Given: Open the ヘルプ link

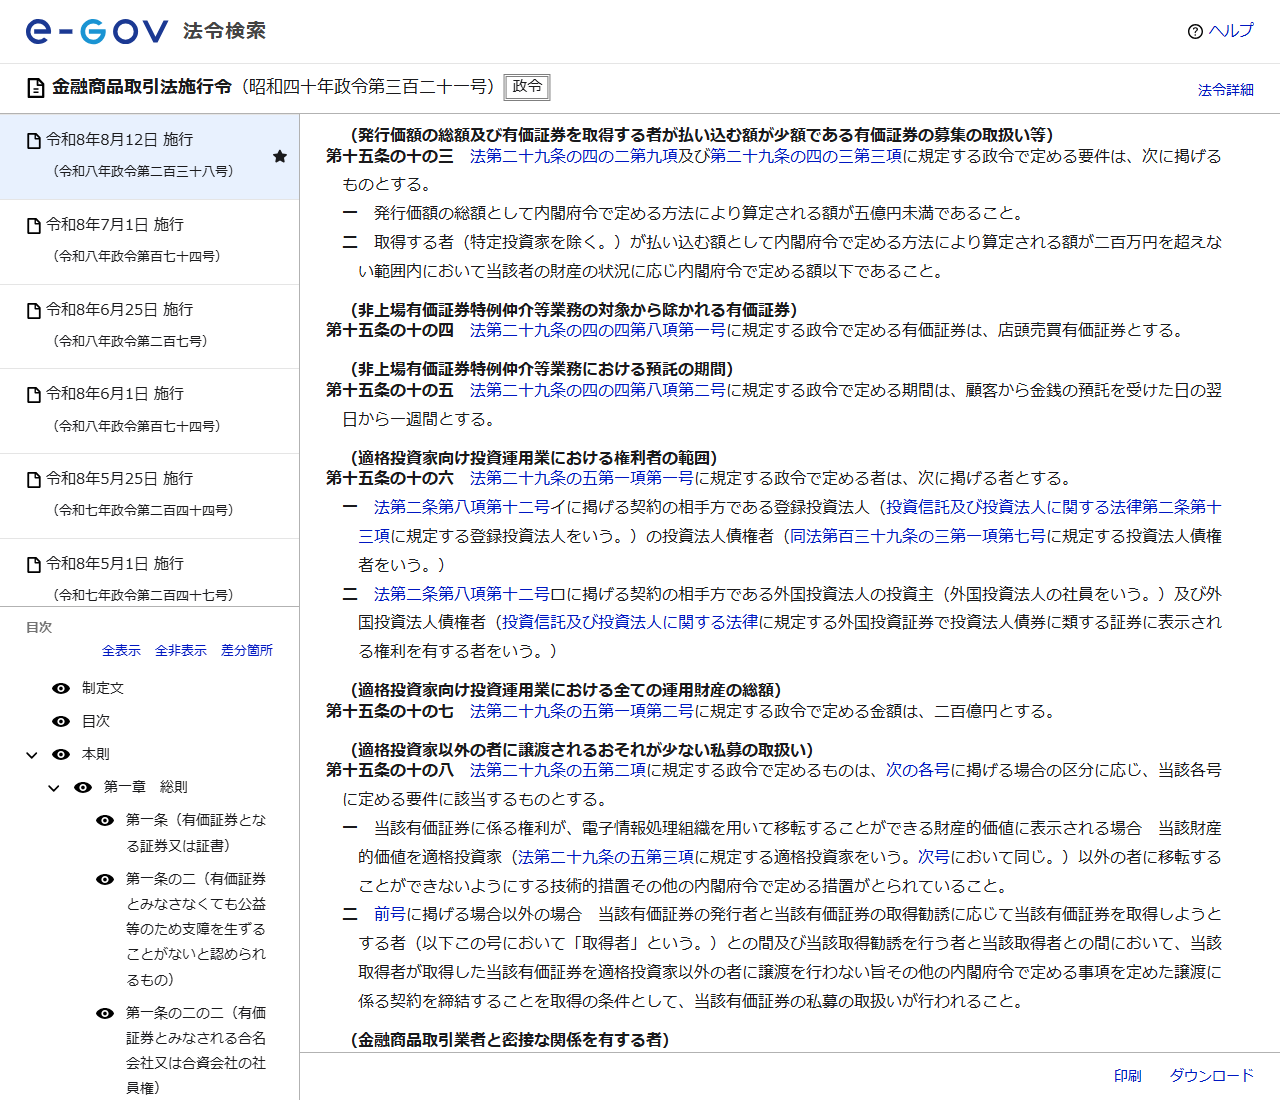Looking at the screenshot, I should tap(1231, 31).
